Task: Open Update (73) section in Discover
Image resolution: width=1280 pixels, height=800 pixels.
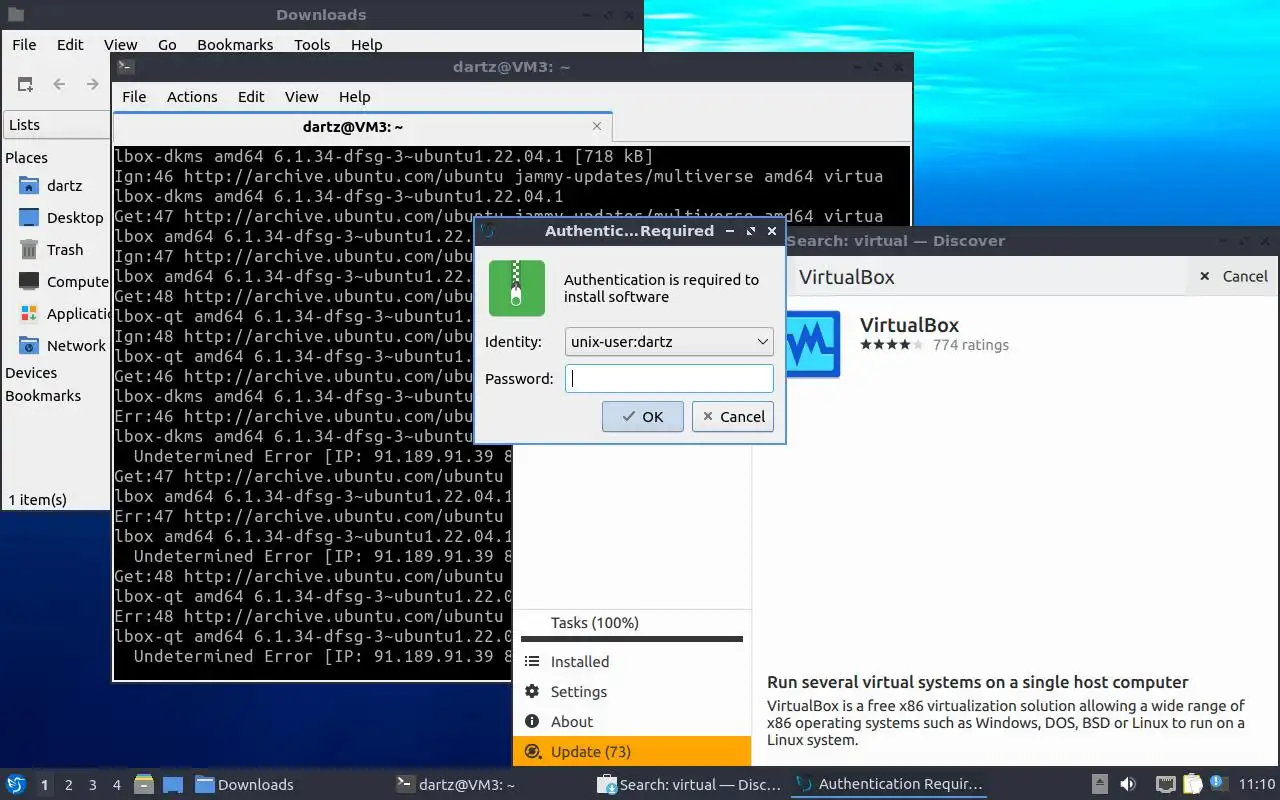Action: pos(632,751)
